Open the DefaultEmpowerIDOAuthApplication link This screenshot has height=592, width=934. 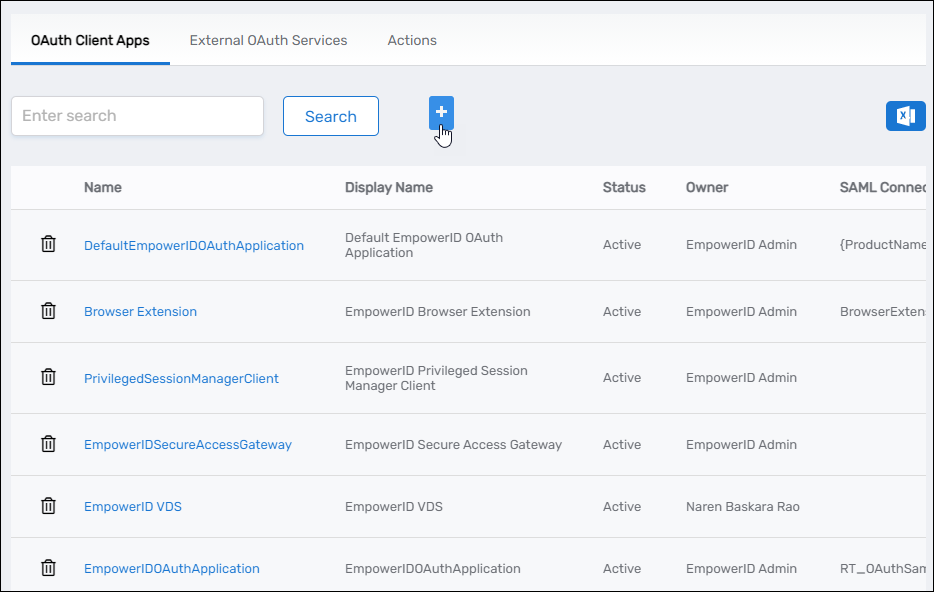193,245
